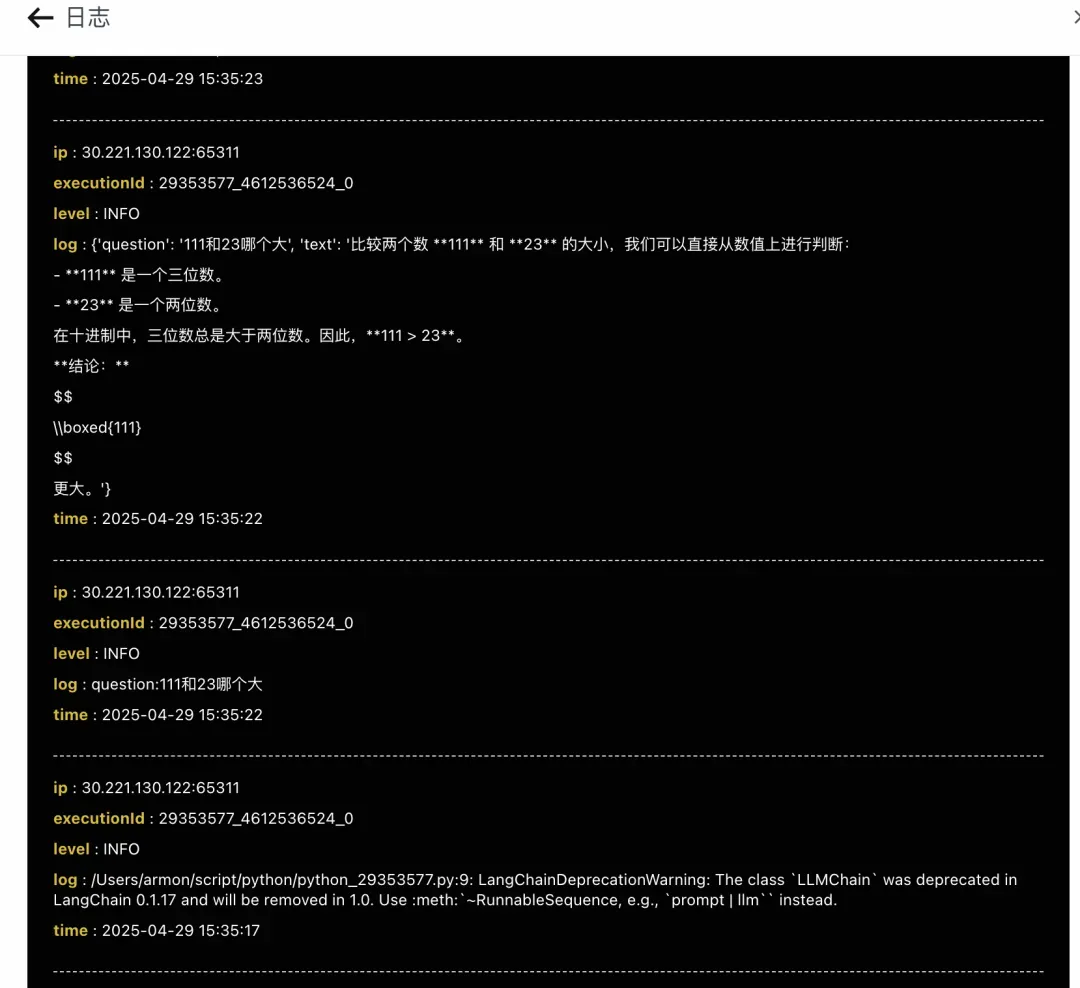Image resolution: width=1080 pixels, height=988 pixels.
Task: Click the line '- **111** 是一个三位数。'
Action: [x=138, y=275]
